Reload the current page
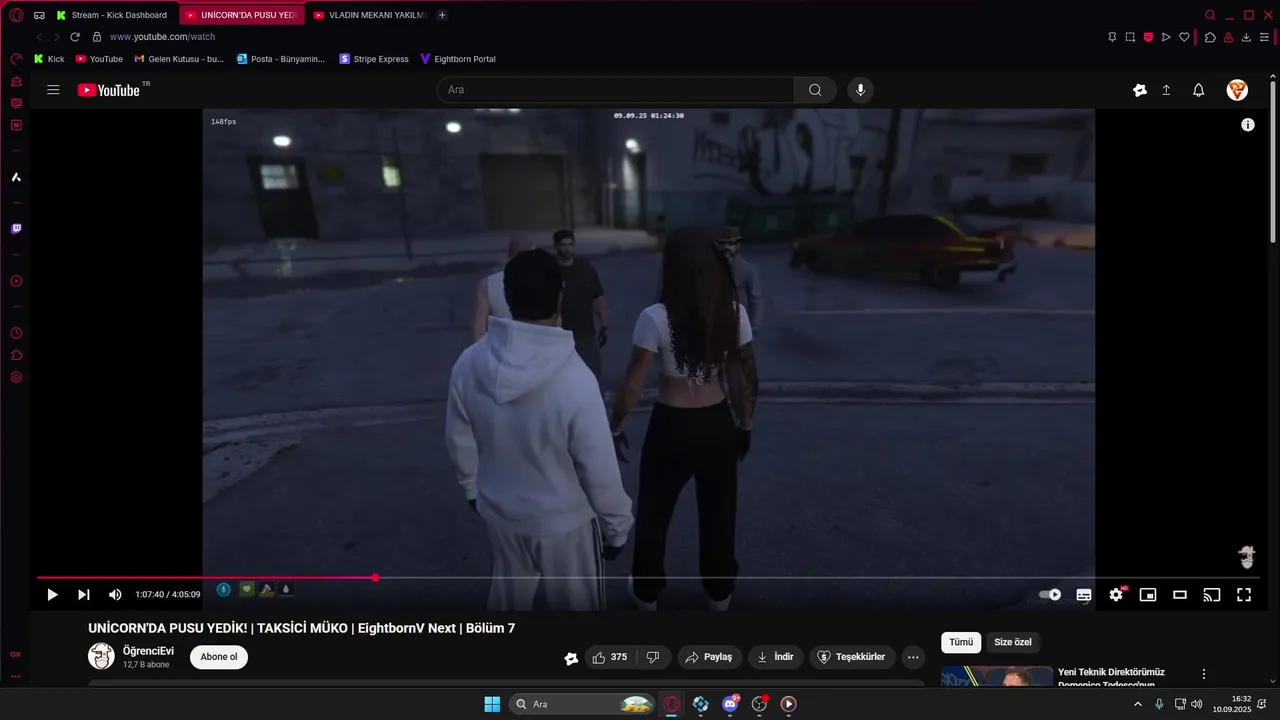1280x720 pixels. 75,37
